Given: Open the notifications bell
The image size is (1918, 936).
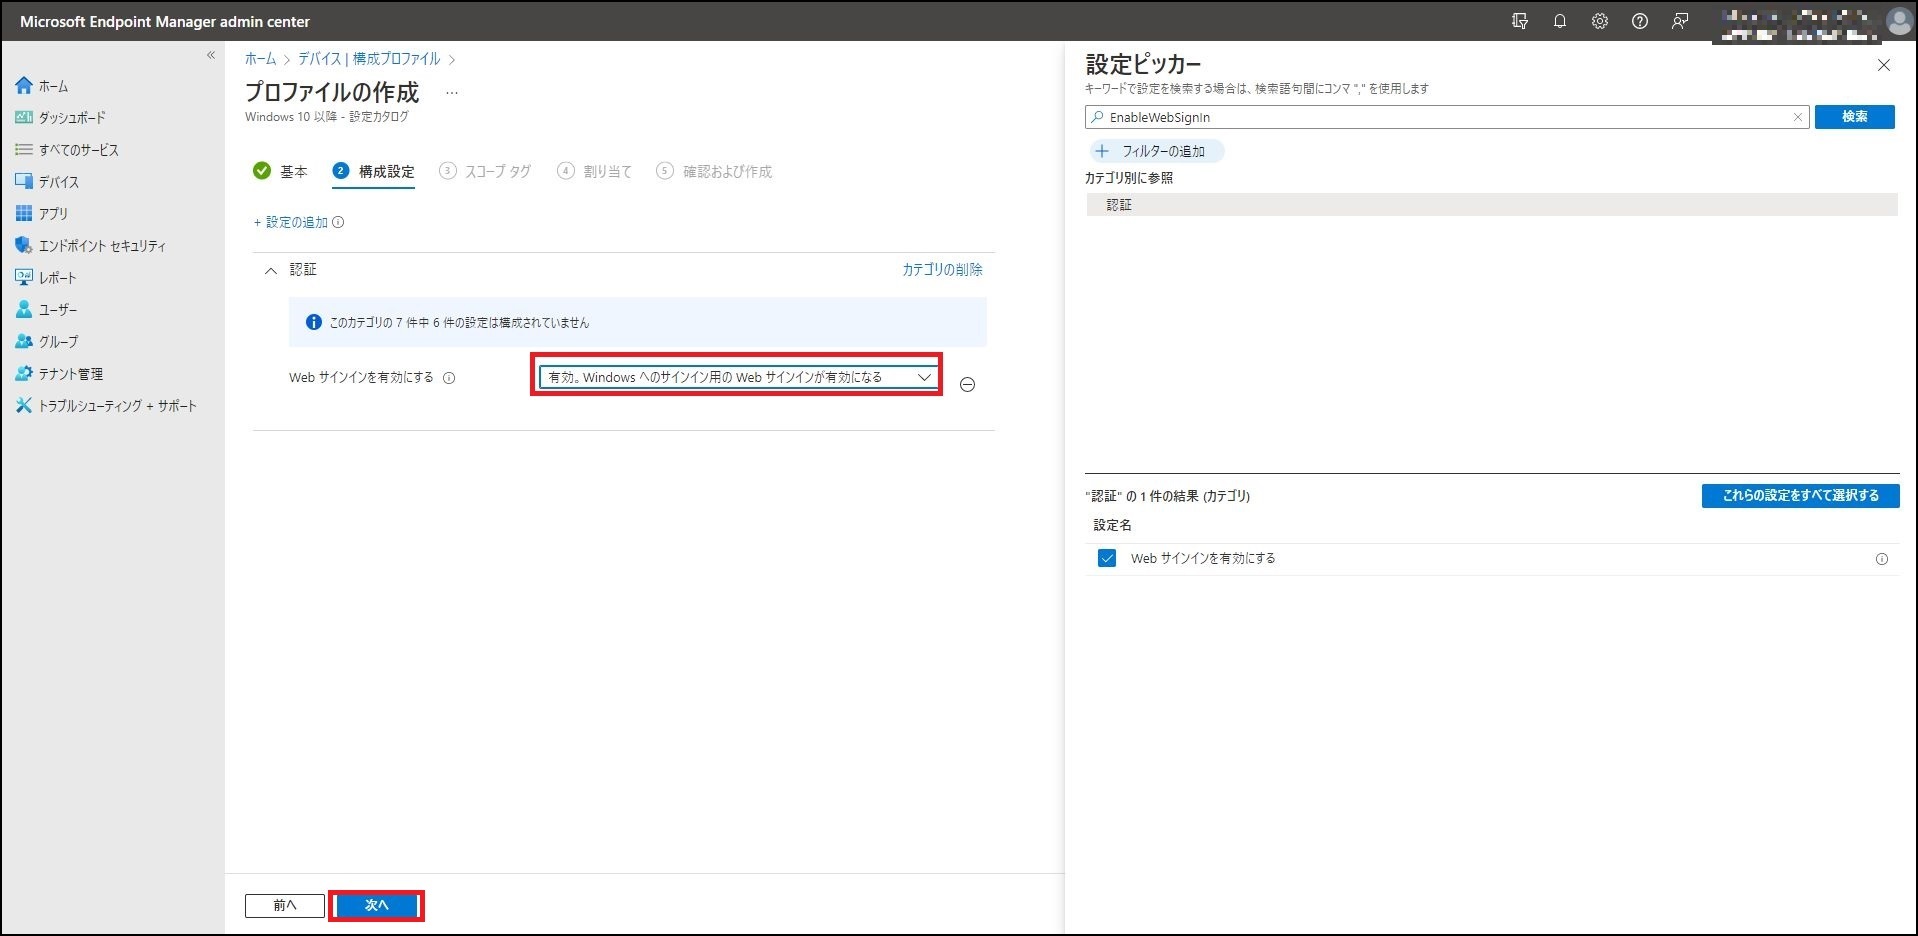Looking at the screenshot, I should click(x=1560, y=21).
